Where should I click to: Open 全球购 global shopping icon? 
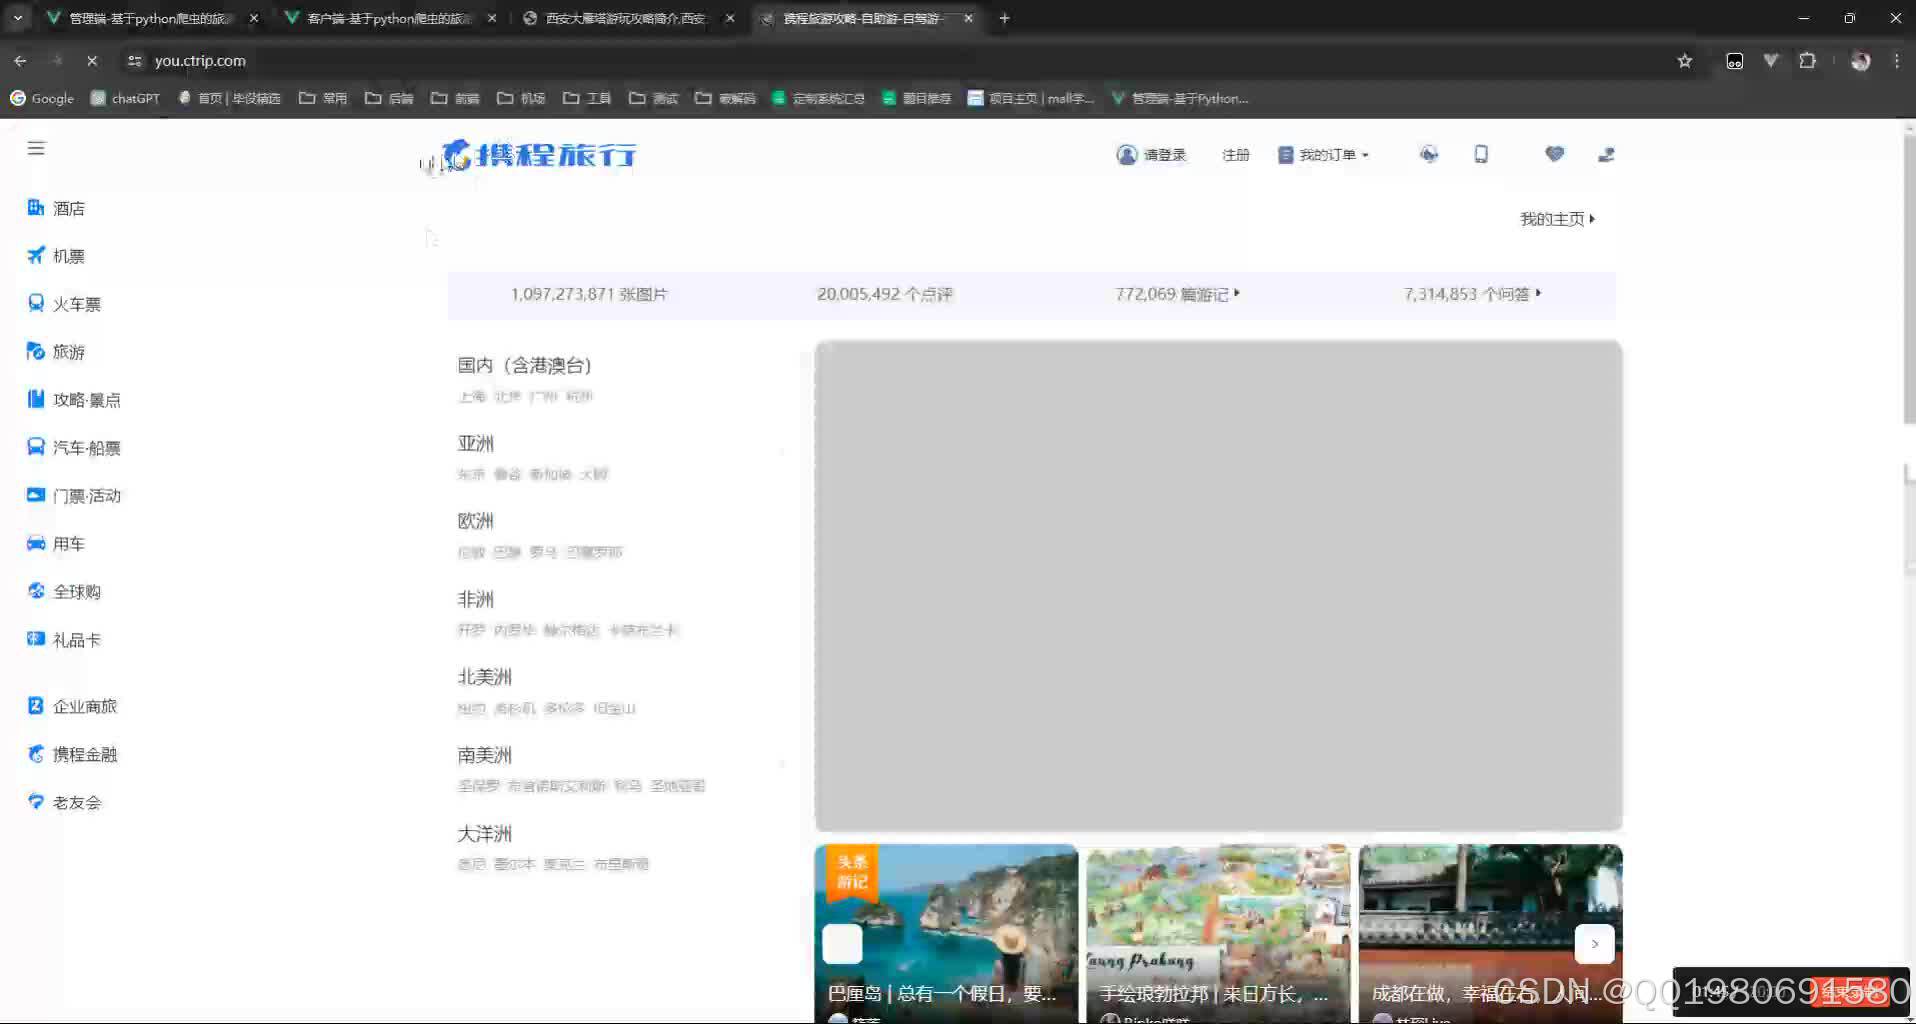(36, 591)
